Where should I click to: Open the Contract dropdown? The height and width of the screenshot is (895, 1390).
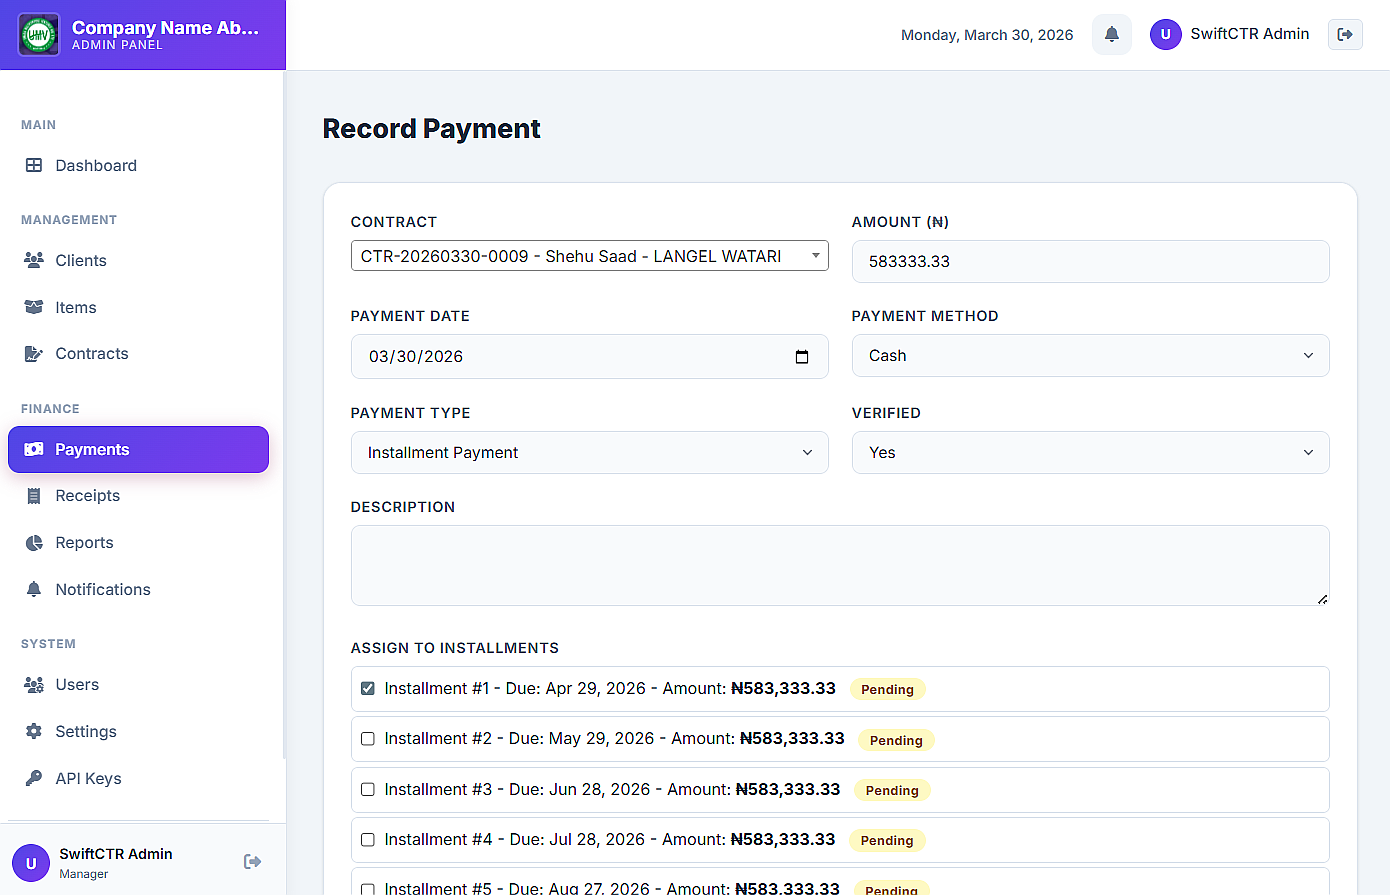click(x=590, y=256)
